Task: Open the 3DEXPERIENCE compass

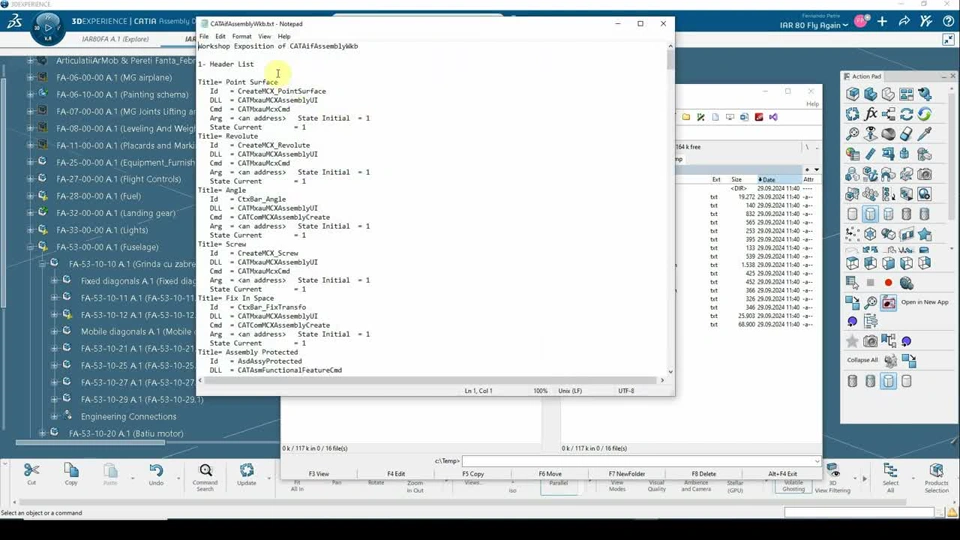Action: coord(48,28)
